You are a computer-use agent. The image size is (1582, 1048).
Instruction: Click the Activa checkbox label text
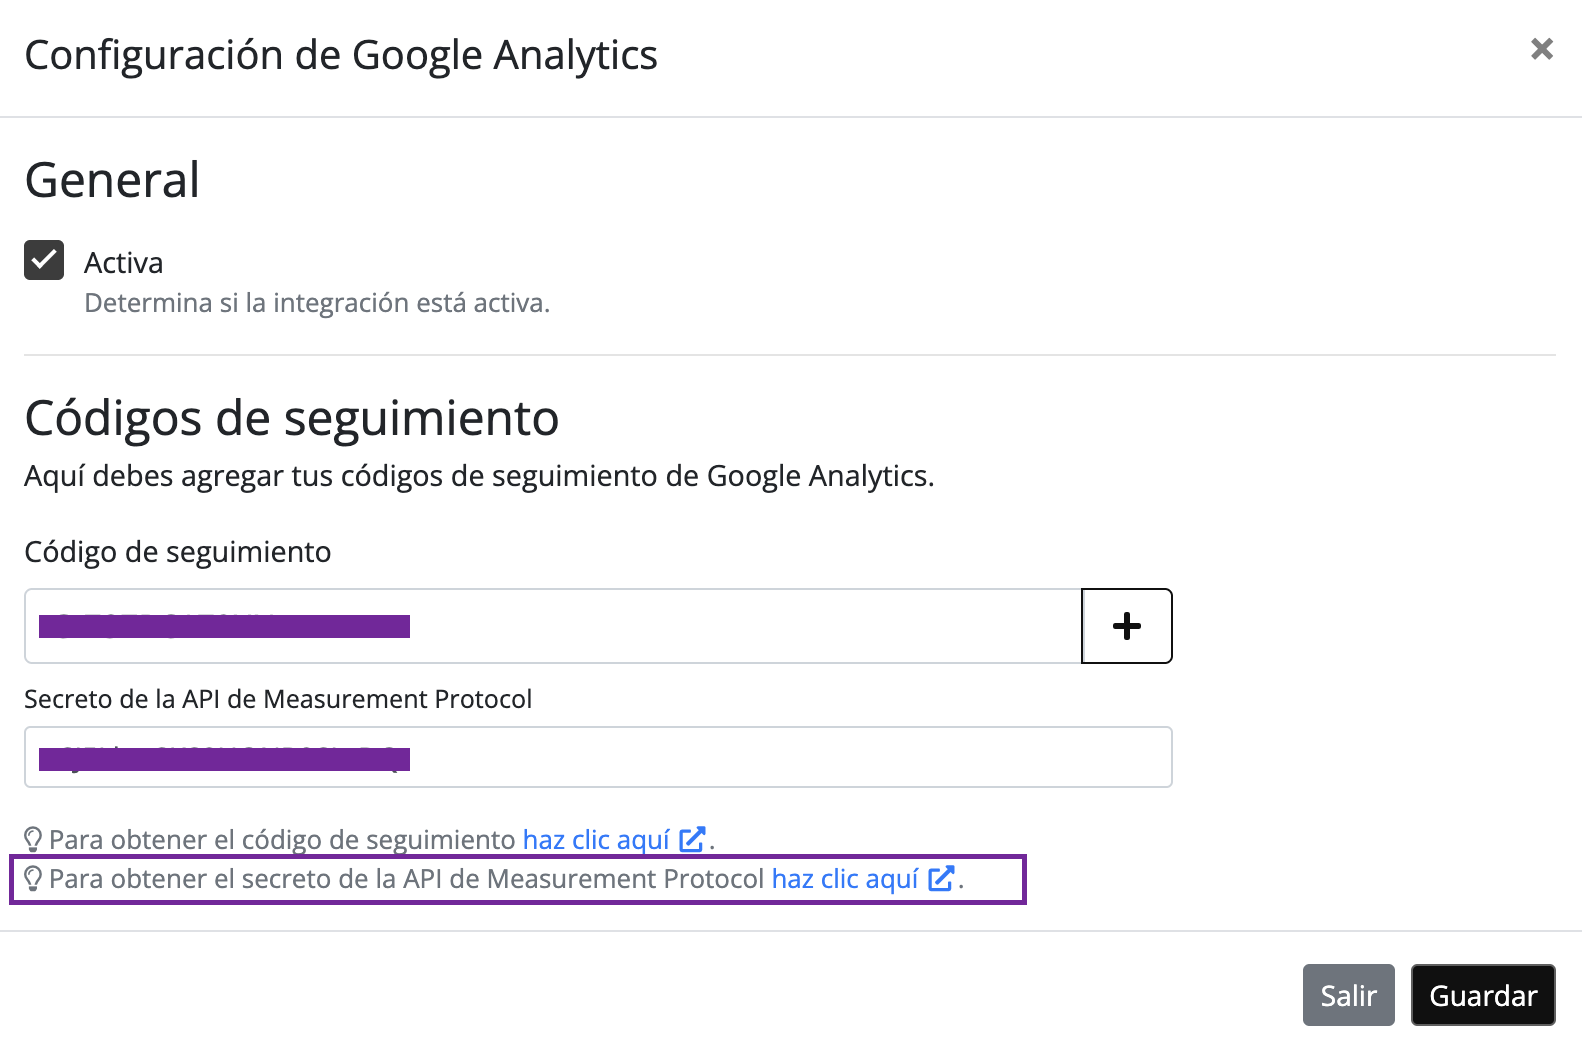(x=123, y=263)
